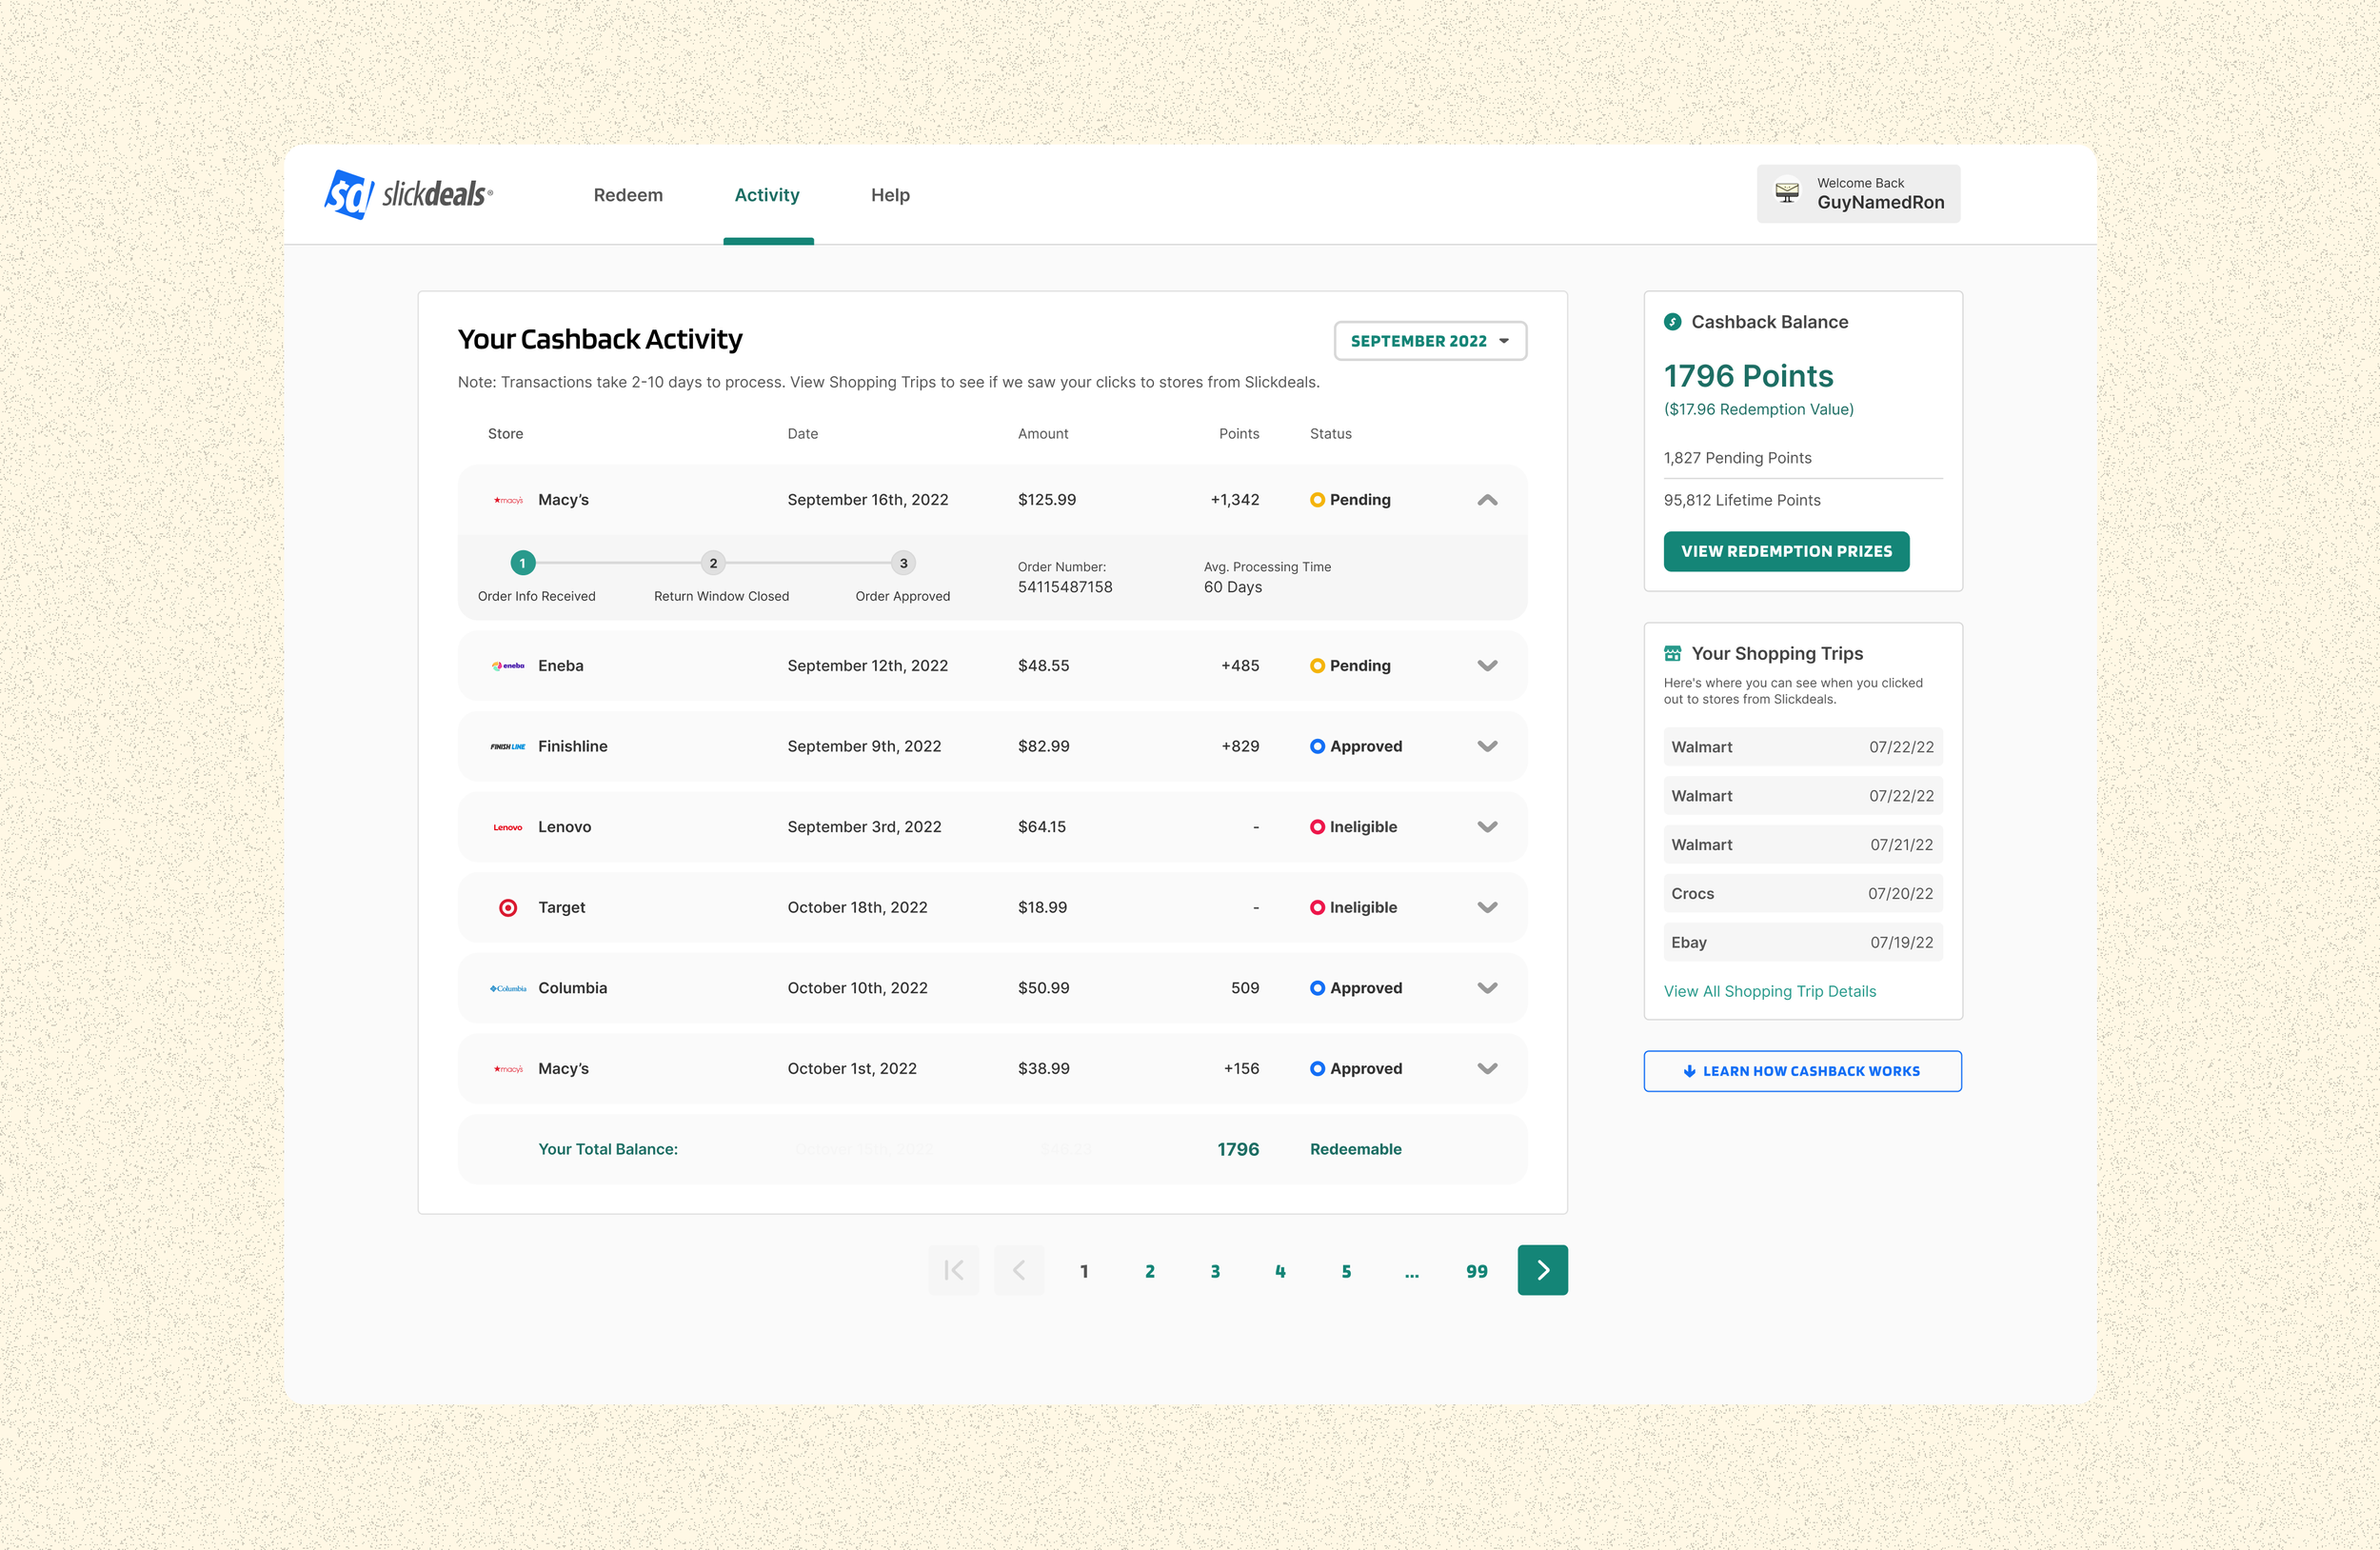
Task: Open the Help tab
Action: [890, 195]
